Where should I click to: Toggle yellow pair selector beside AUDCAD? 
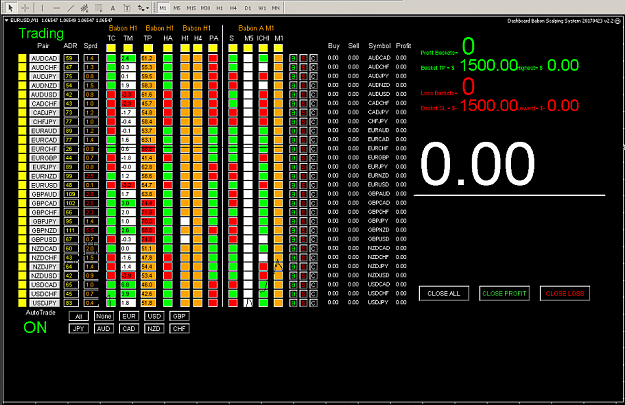(x=22, y=58)
